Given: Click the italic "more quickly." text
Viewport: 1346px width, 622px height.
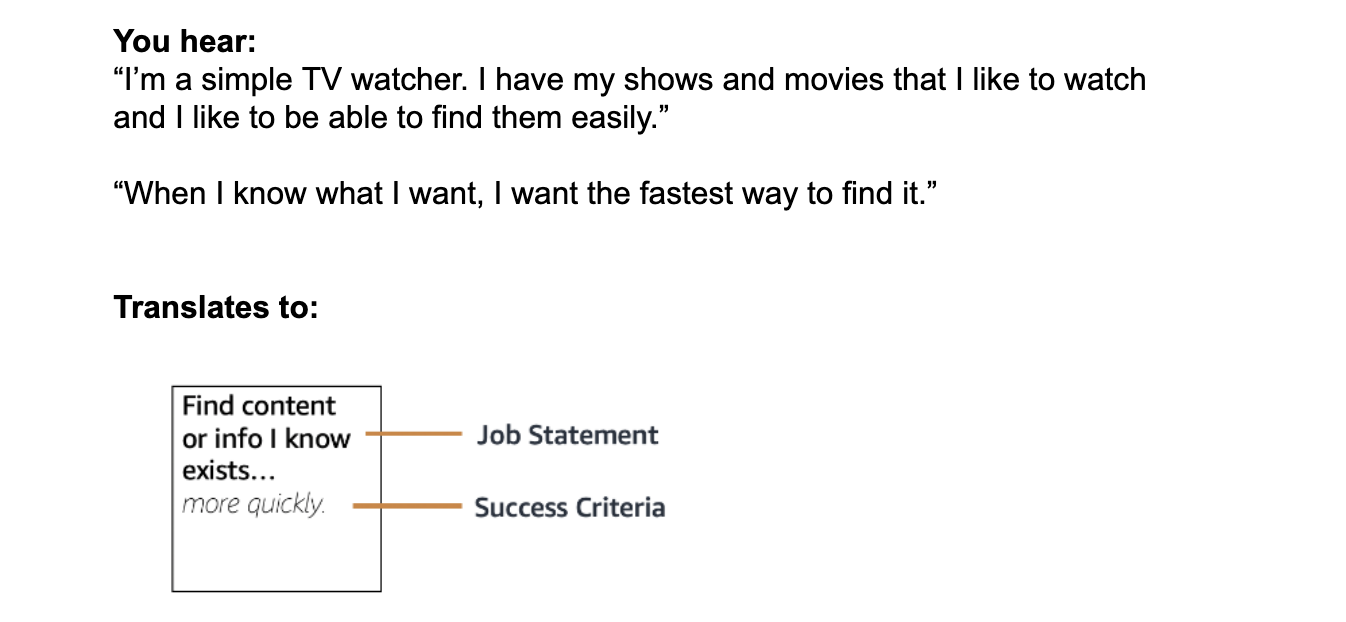Looking at the screenshot, I should coord(254,504).
